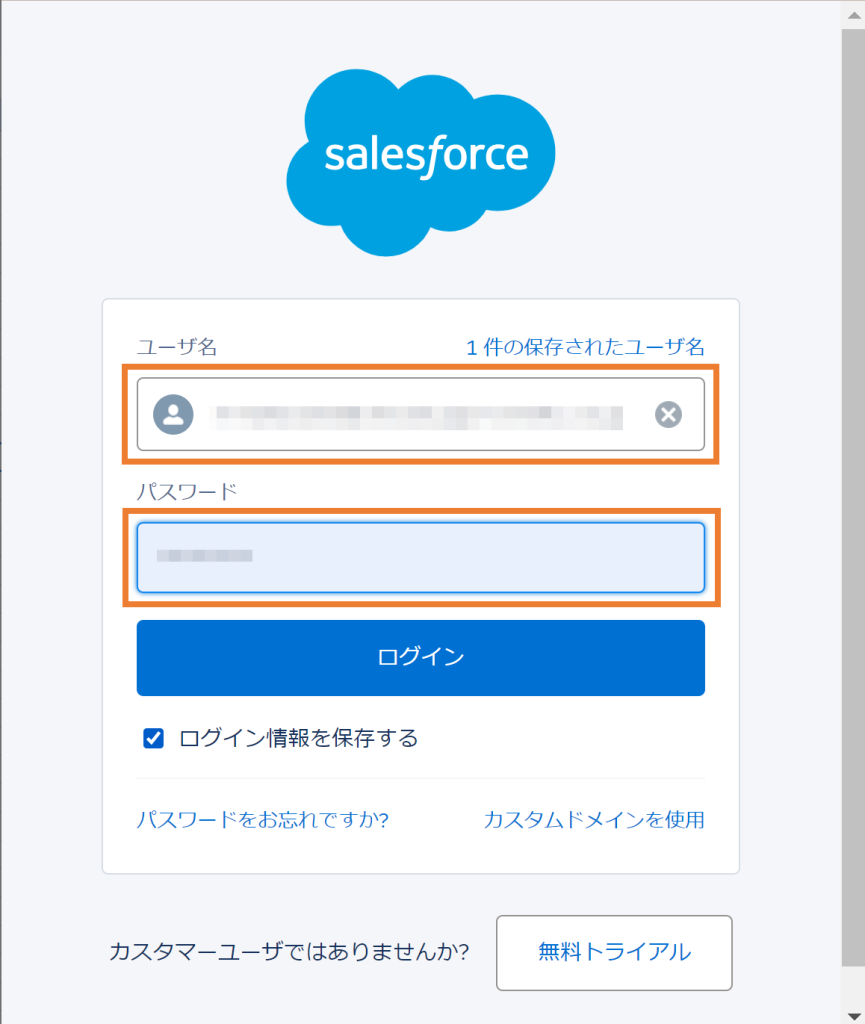Click the ログイン button
Viewport: 865px width, 1024px height.
[x=420, y=658]
